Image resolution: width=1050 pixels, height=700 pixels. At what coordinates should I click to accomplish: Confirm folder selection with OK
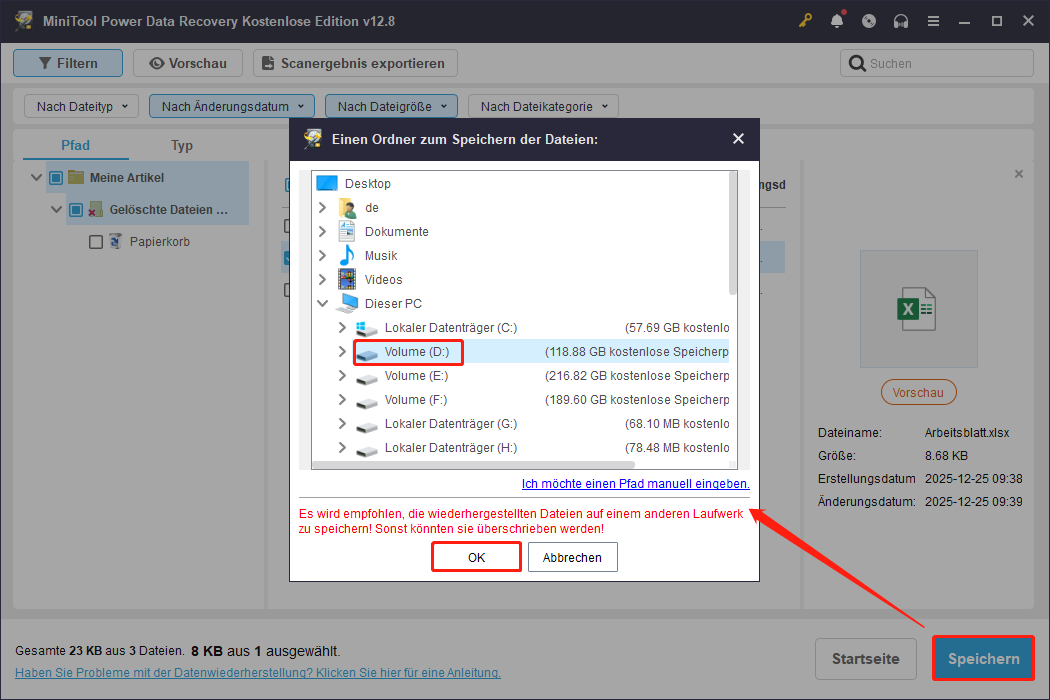point(476,556)
